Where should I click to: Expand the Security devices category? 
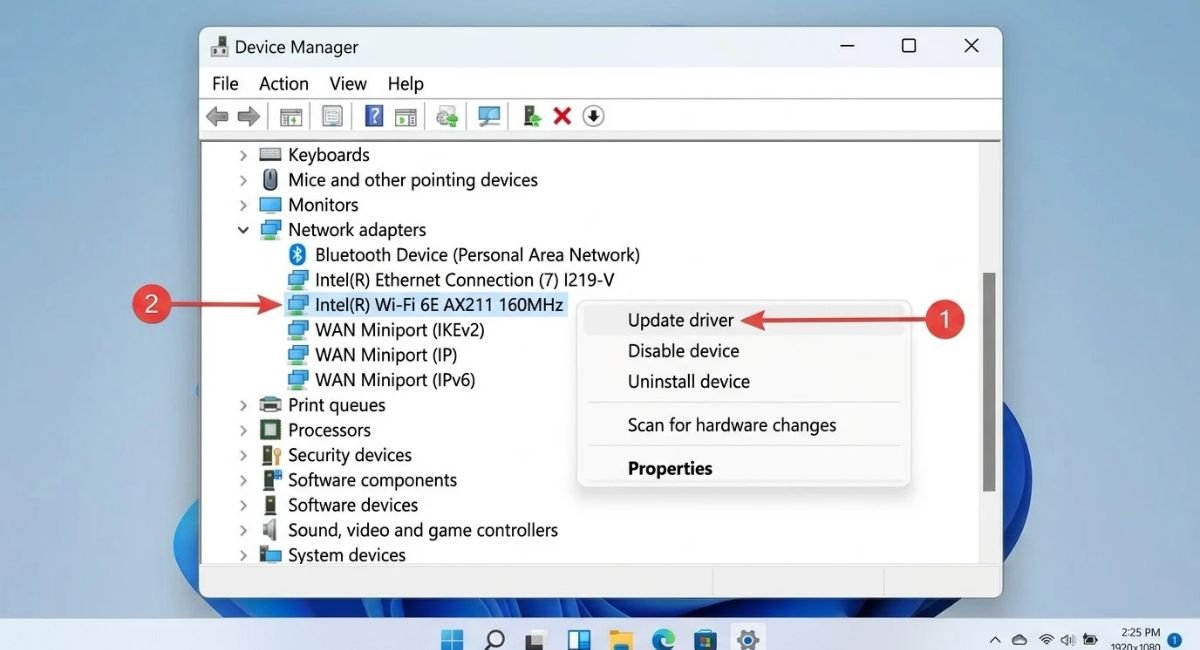pyautogui.click(x=243, y=455)
